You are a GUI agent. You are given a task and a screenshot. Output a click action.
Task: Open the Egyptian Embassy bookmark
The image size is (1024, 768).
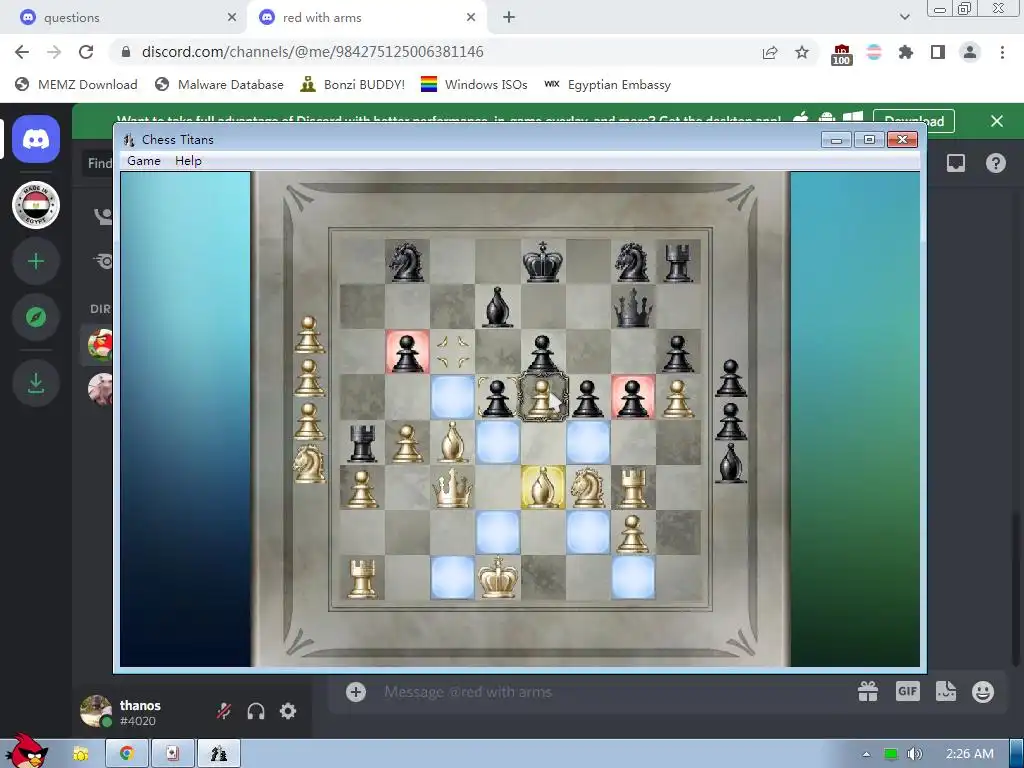point(607,84)
